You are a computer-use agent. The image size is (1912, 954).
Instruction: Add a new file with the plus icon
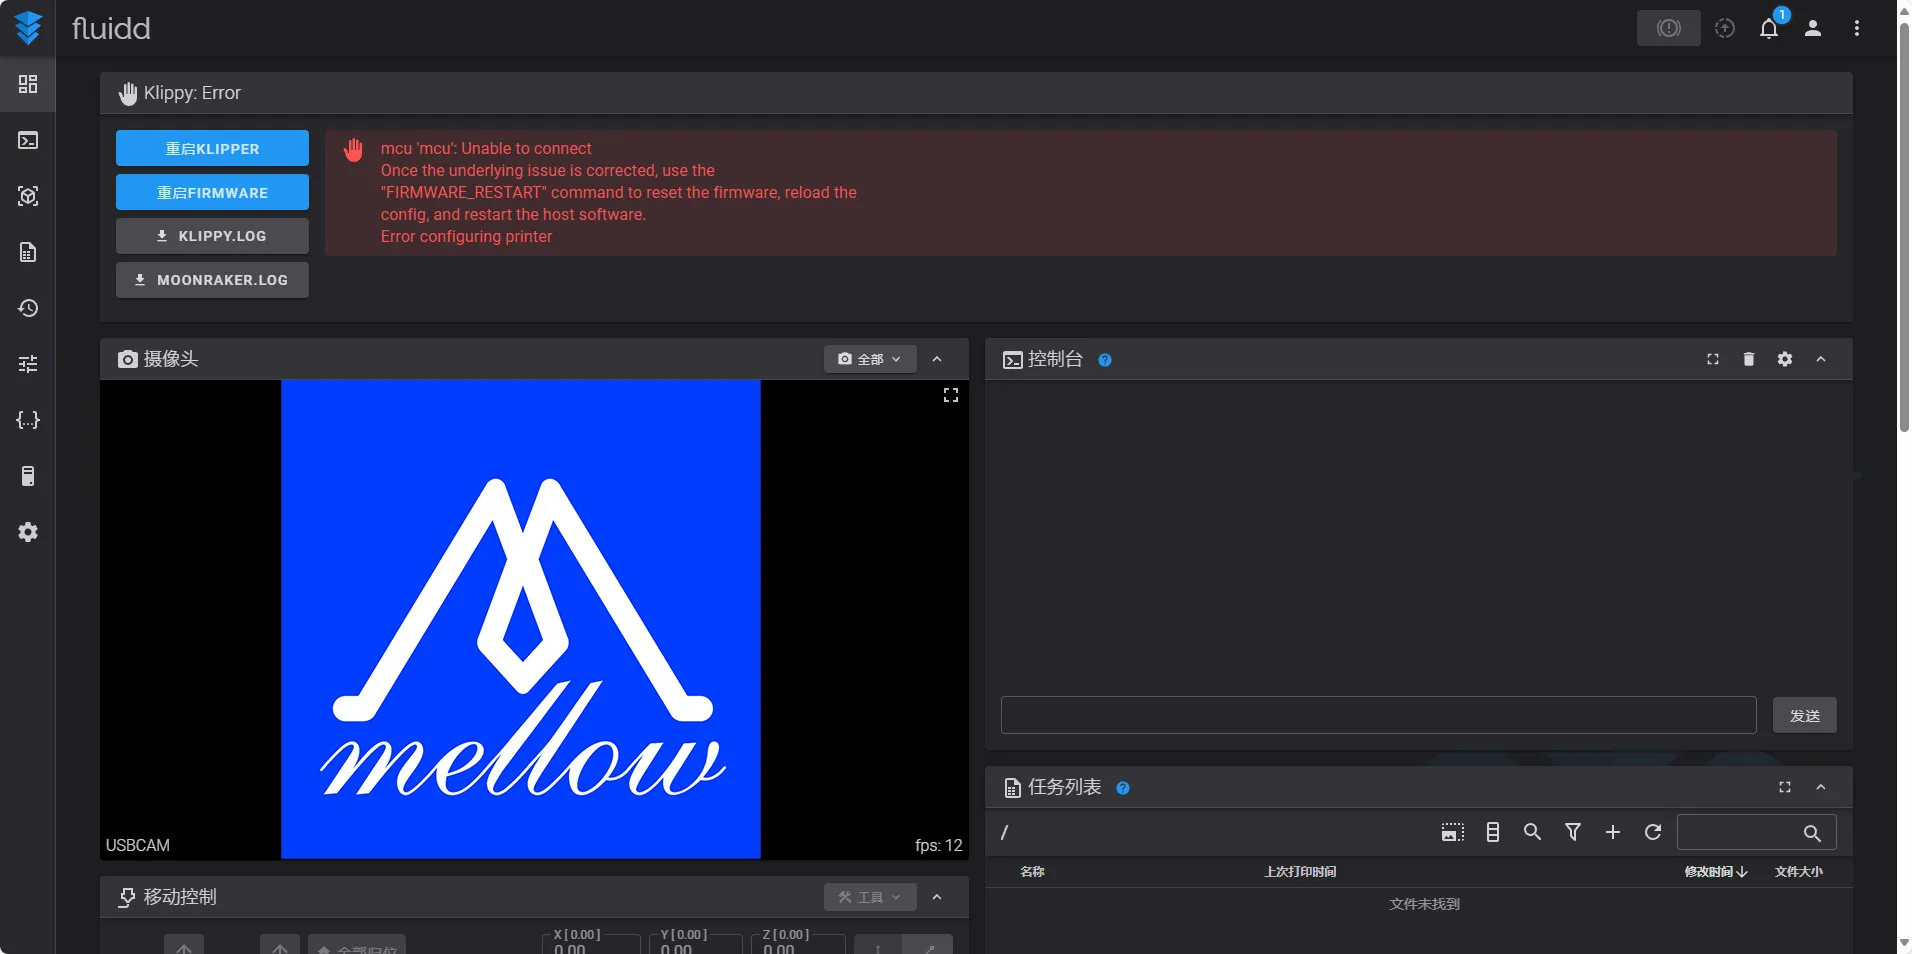[1613, 832]
